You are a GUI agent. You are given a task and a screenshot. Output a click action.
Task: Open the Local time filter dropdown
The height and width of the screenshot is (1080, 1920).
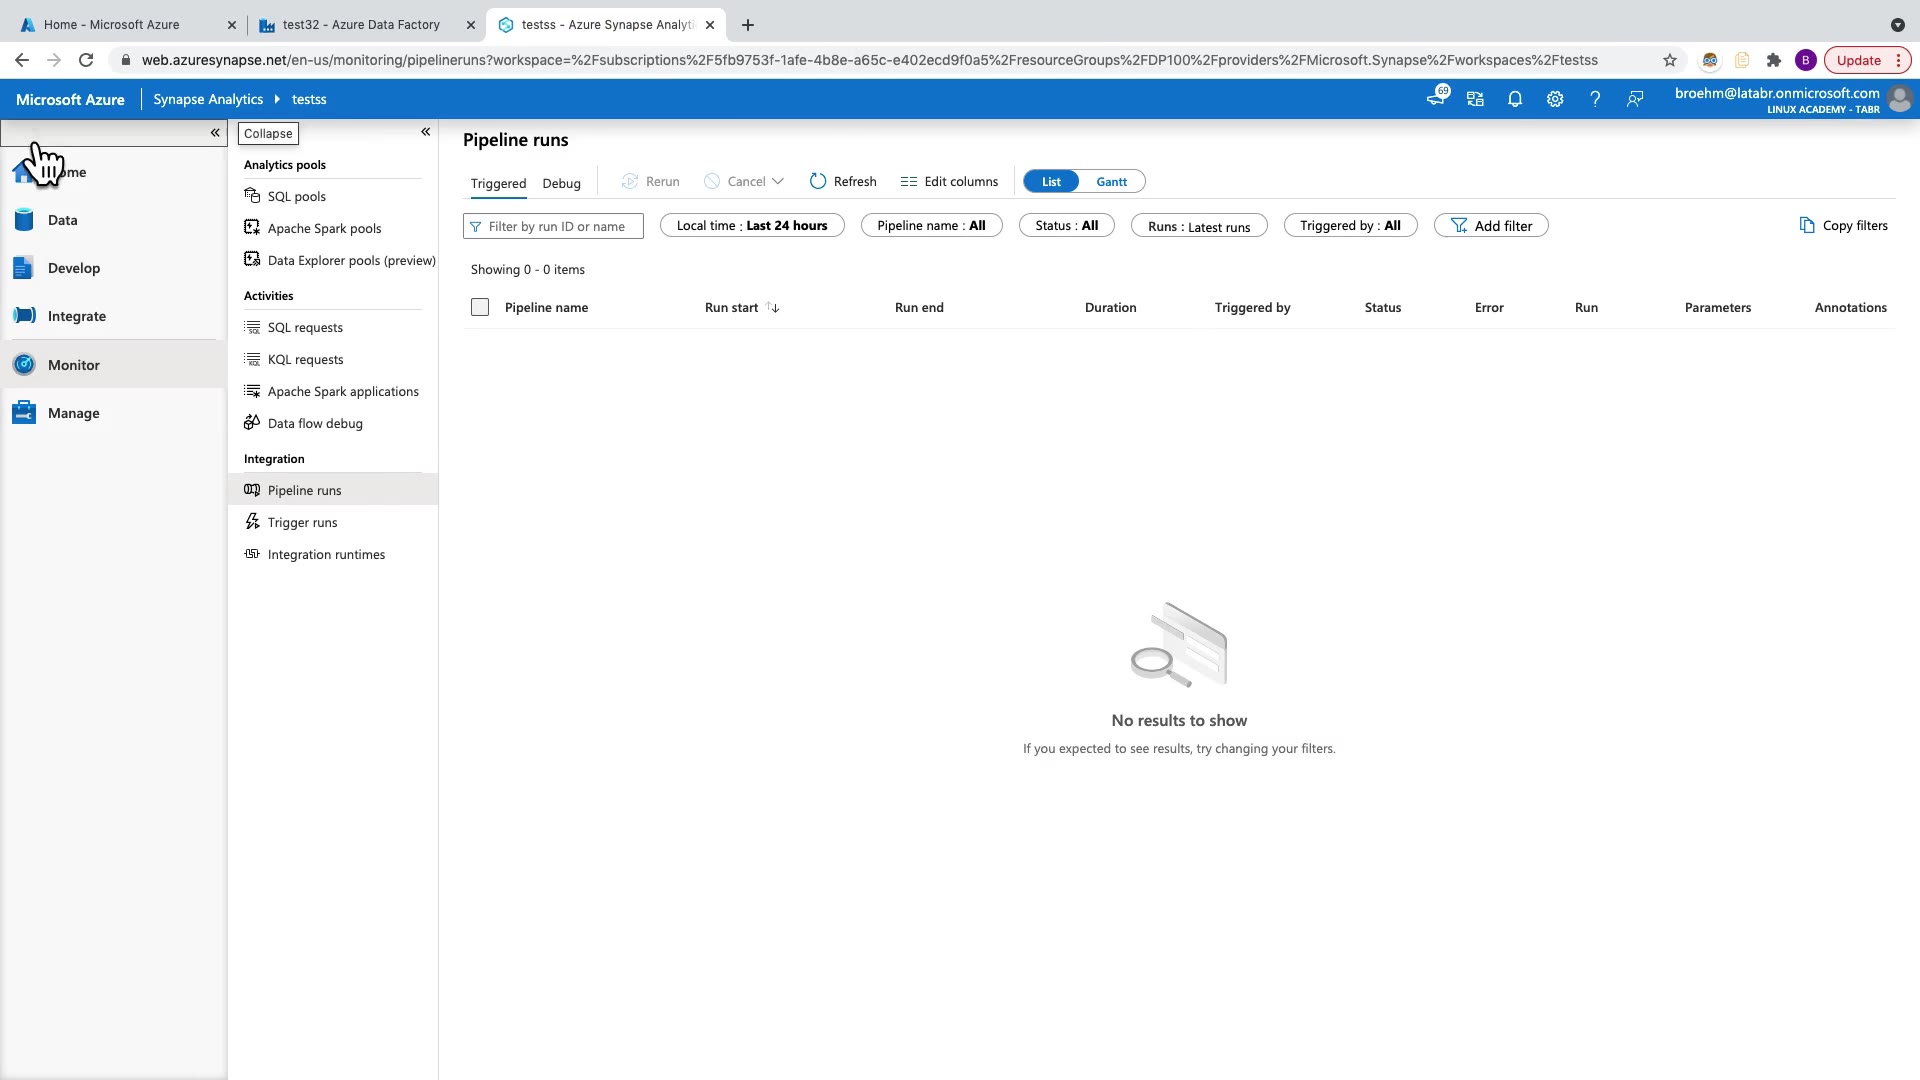752,225
